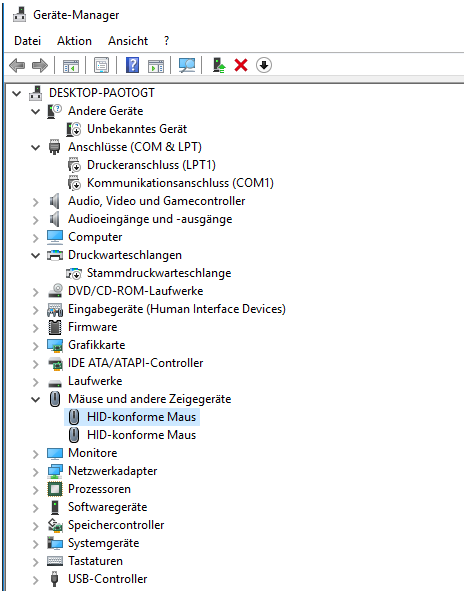Click the Netzwerkadapter label
The image size is (464, 612).
pos(113,471)
